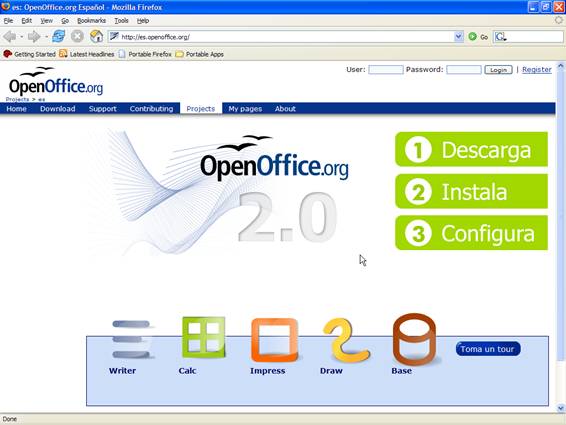Viewport: 566px width, 425px height.
Task: Click the Toma un tour button
Action: pos(488,349)
